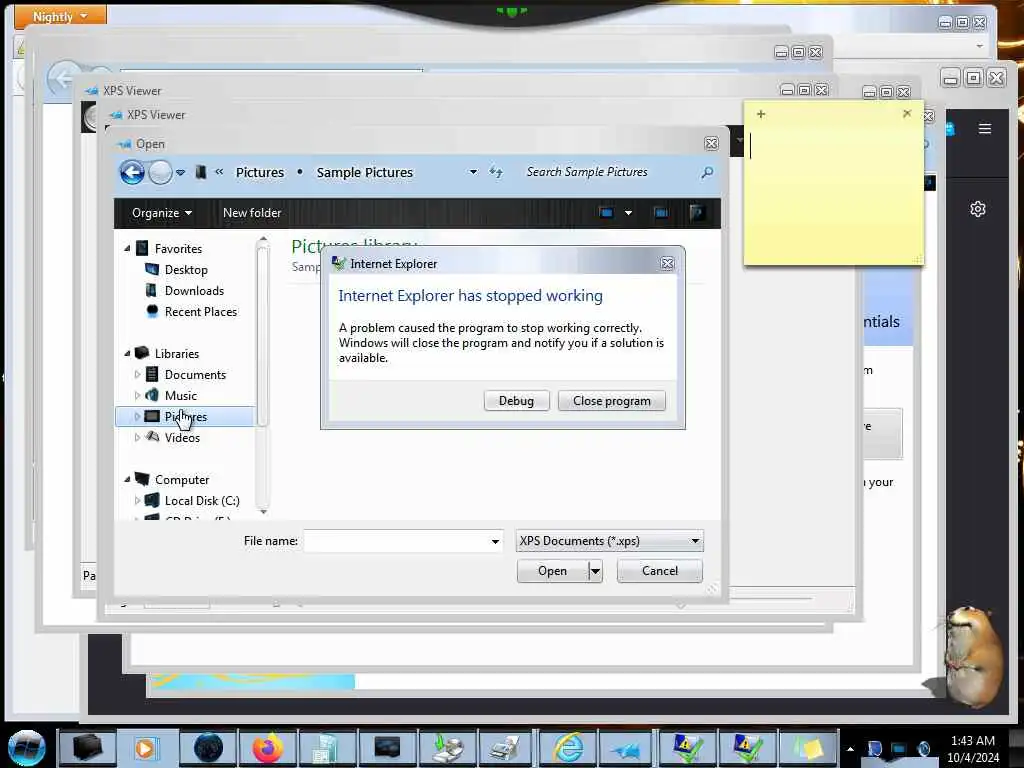Open the address bar history dropdown
Screen dimensions: 1024x768
click(x=473, y=172)
